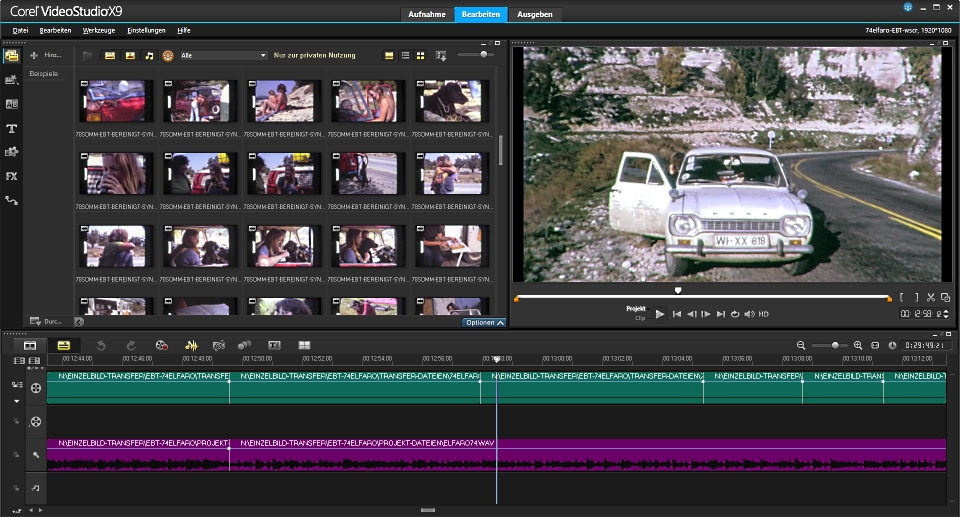
Task: Open the FX filter panel
Action: pos(12,176)
